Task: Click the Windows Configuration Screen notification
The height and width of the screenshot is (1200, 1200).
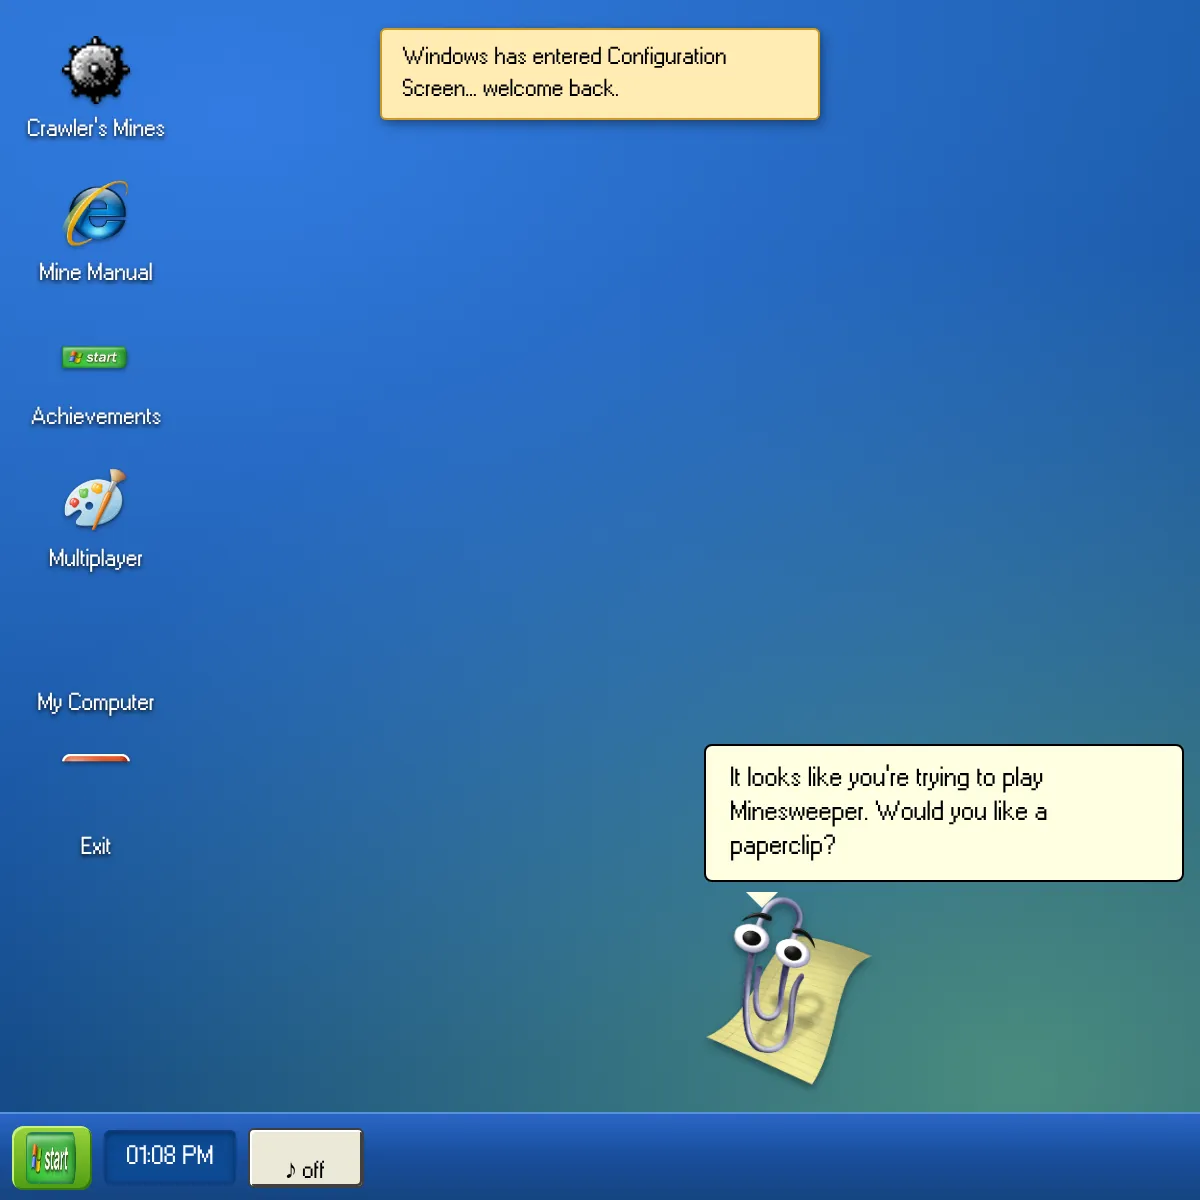Action: coord(600,74)
